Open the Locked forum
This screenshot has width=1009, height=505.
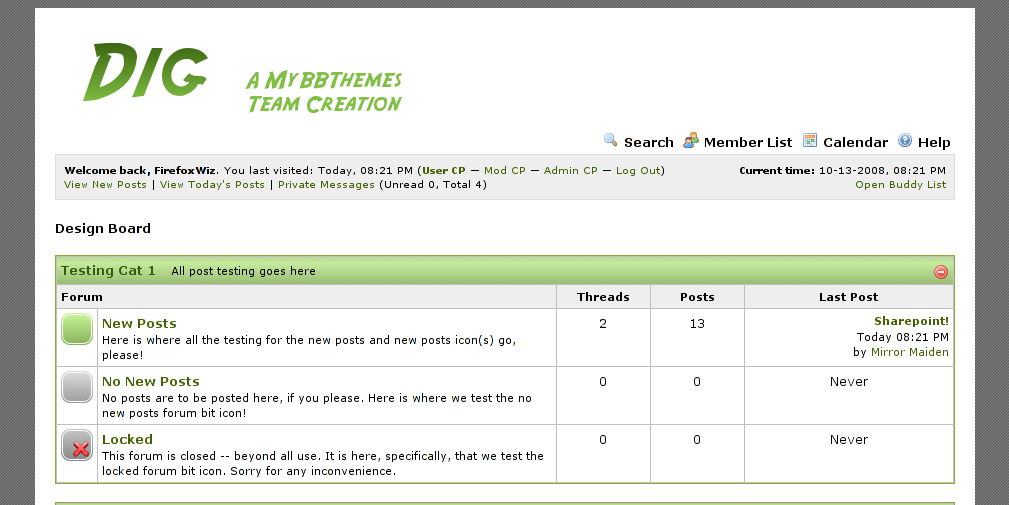click(127, 439)
